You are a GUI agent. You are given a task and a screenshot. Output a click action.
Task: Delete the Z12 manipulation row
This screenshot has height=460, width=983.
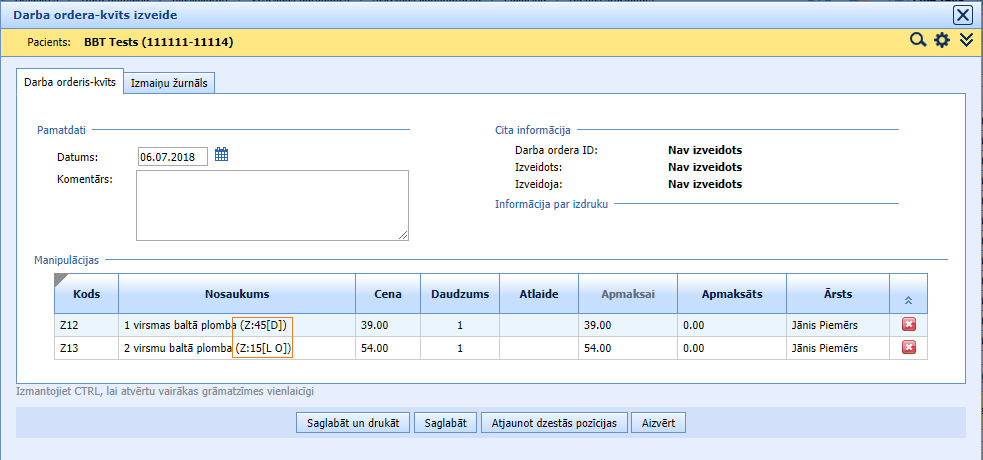[909, 325]
